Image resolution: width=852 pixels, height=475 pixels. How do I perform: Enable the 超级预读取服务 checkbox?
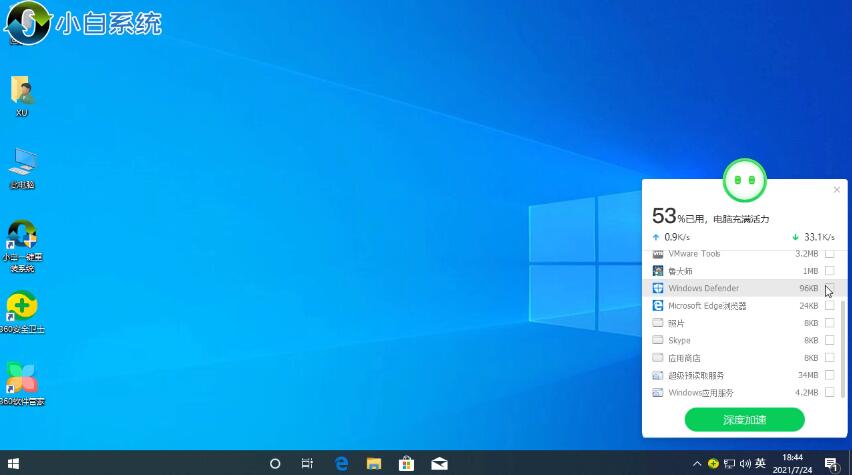[x=829, y=375]
